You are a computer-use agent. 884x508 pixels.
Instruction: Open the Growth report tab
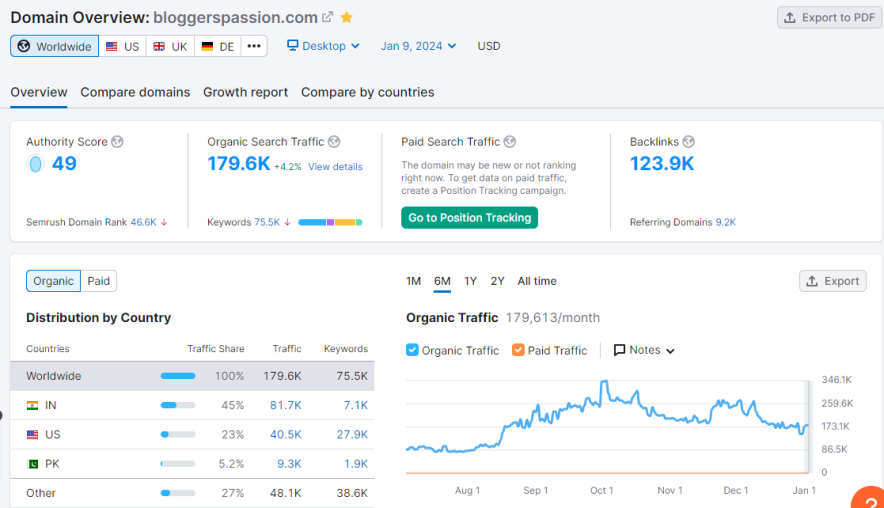click(x=245, y=92)
